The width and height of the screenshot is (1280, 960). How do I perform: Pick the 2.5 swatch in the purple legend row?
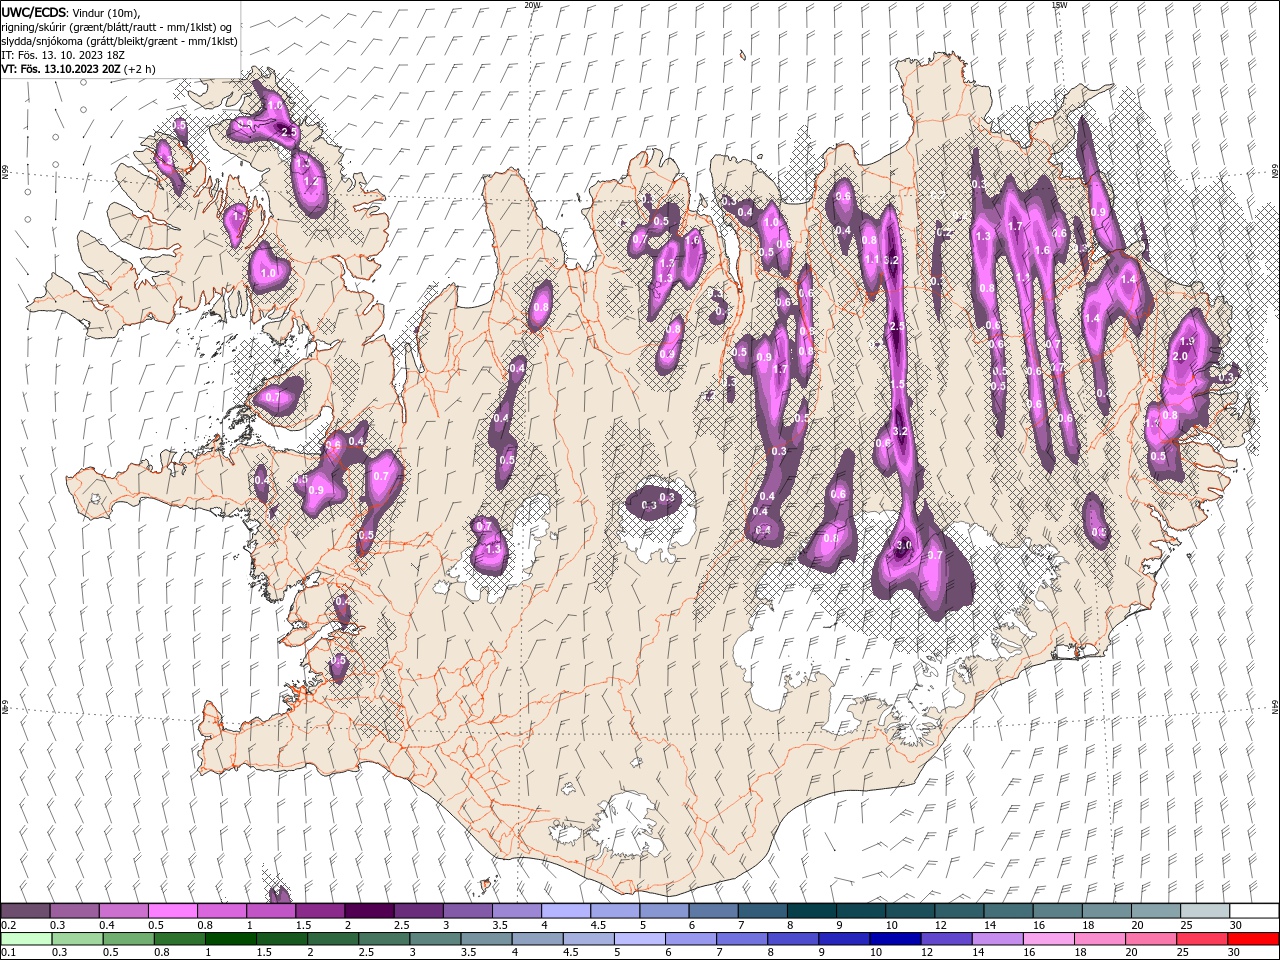(x=417, y=910)
